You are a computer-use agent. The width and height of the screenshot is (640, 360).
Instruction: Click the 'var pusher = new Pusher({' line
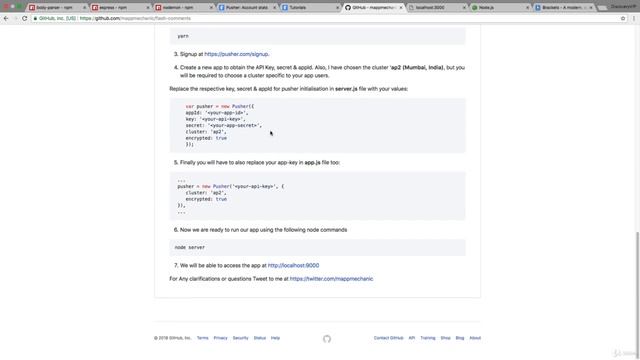click(220, 107)
